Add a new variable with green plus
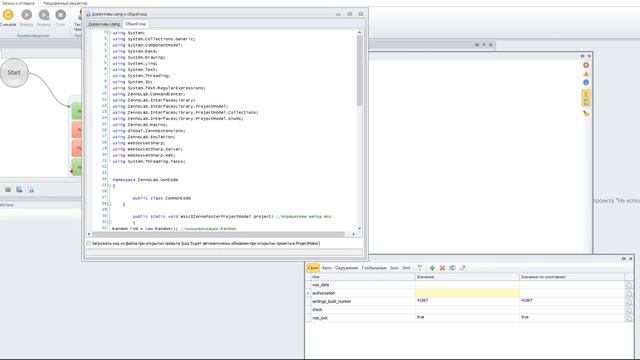640x360 pixels. tap(432, 268)
